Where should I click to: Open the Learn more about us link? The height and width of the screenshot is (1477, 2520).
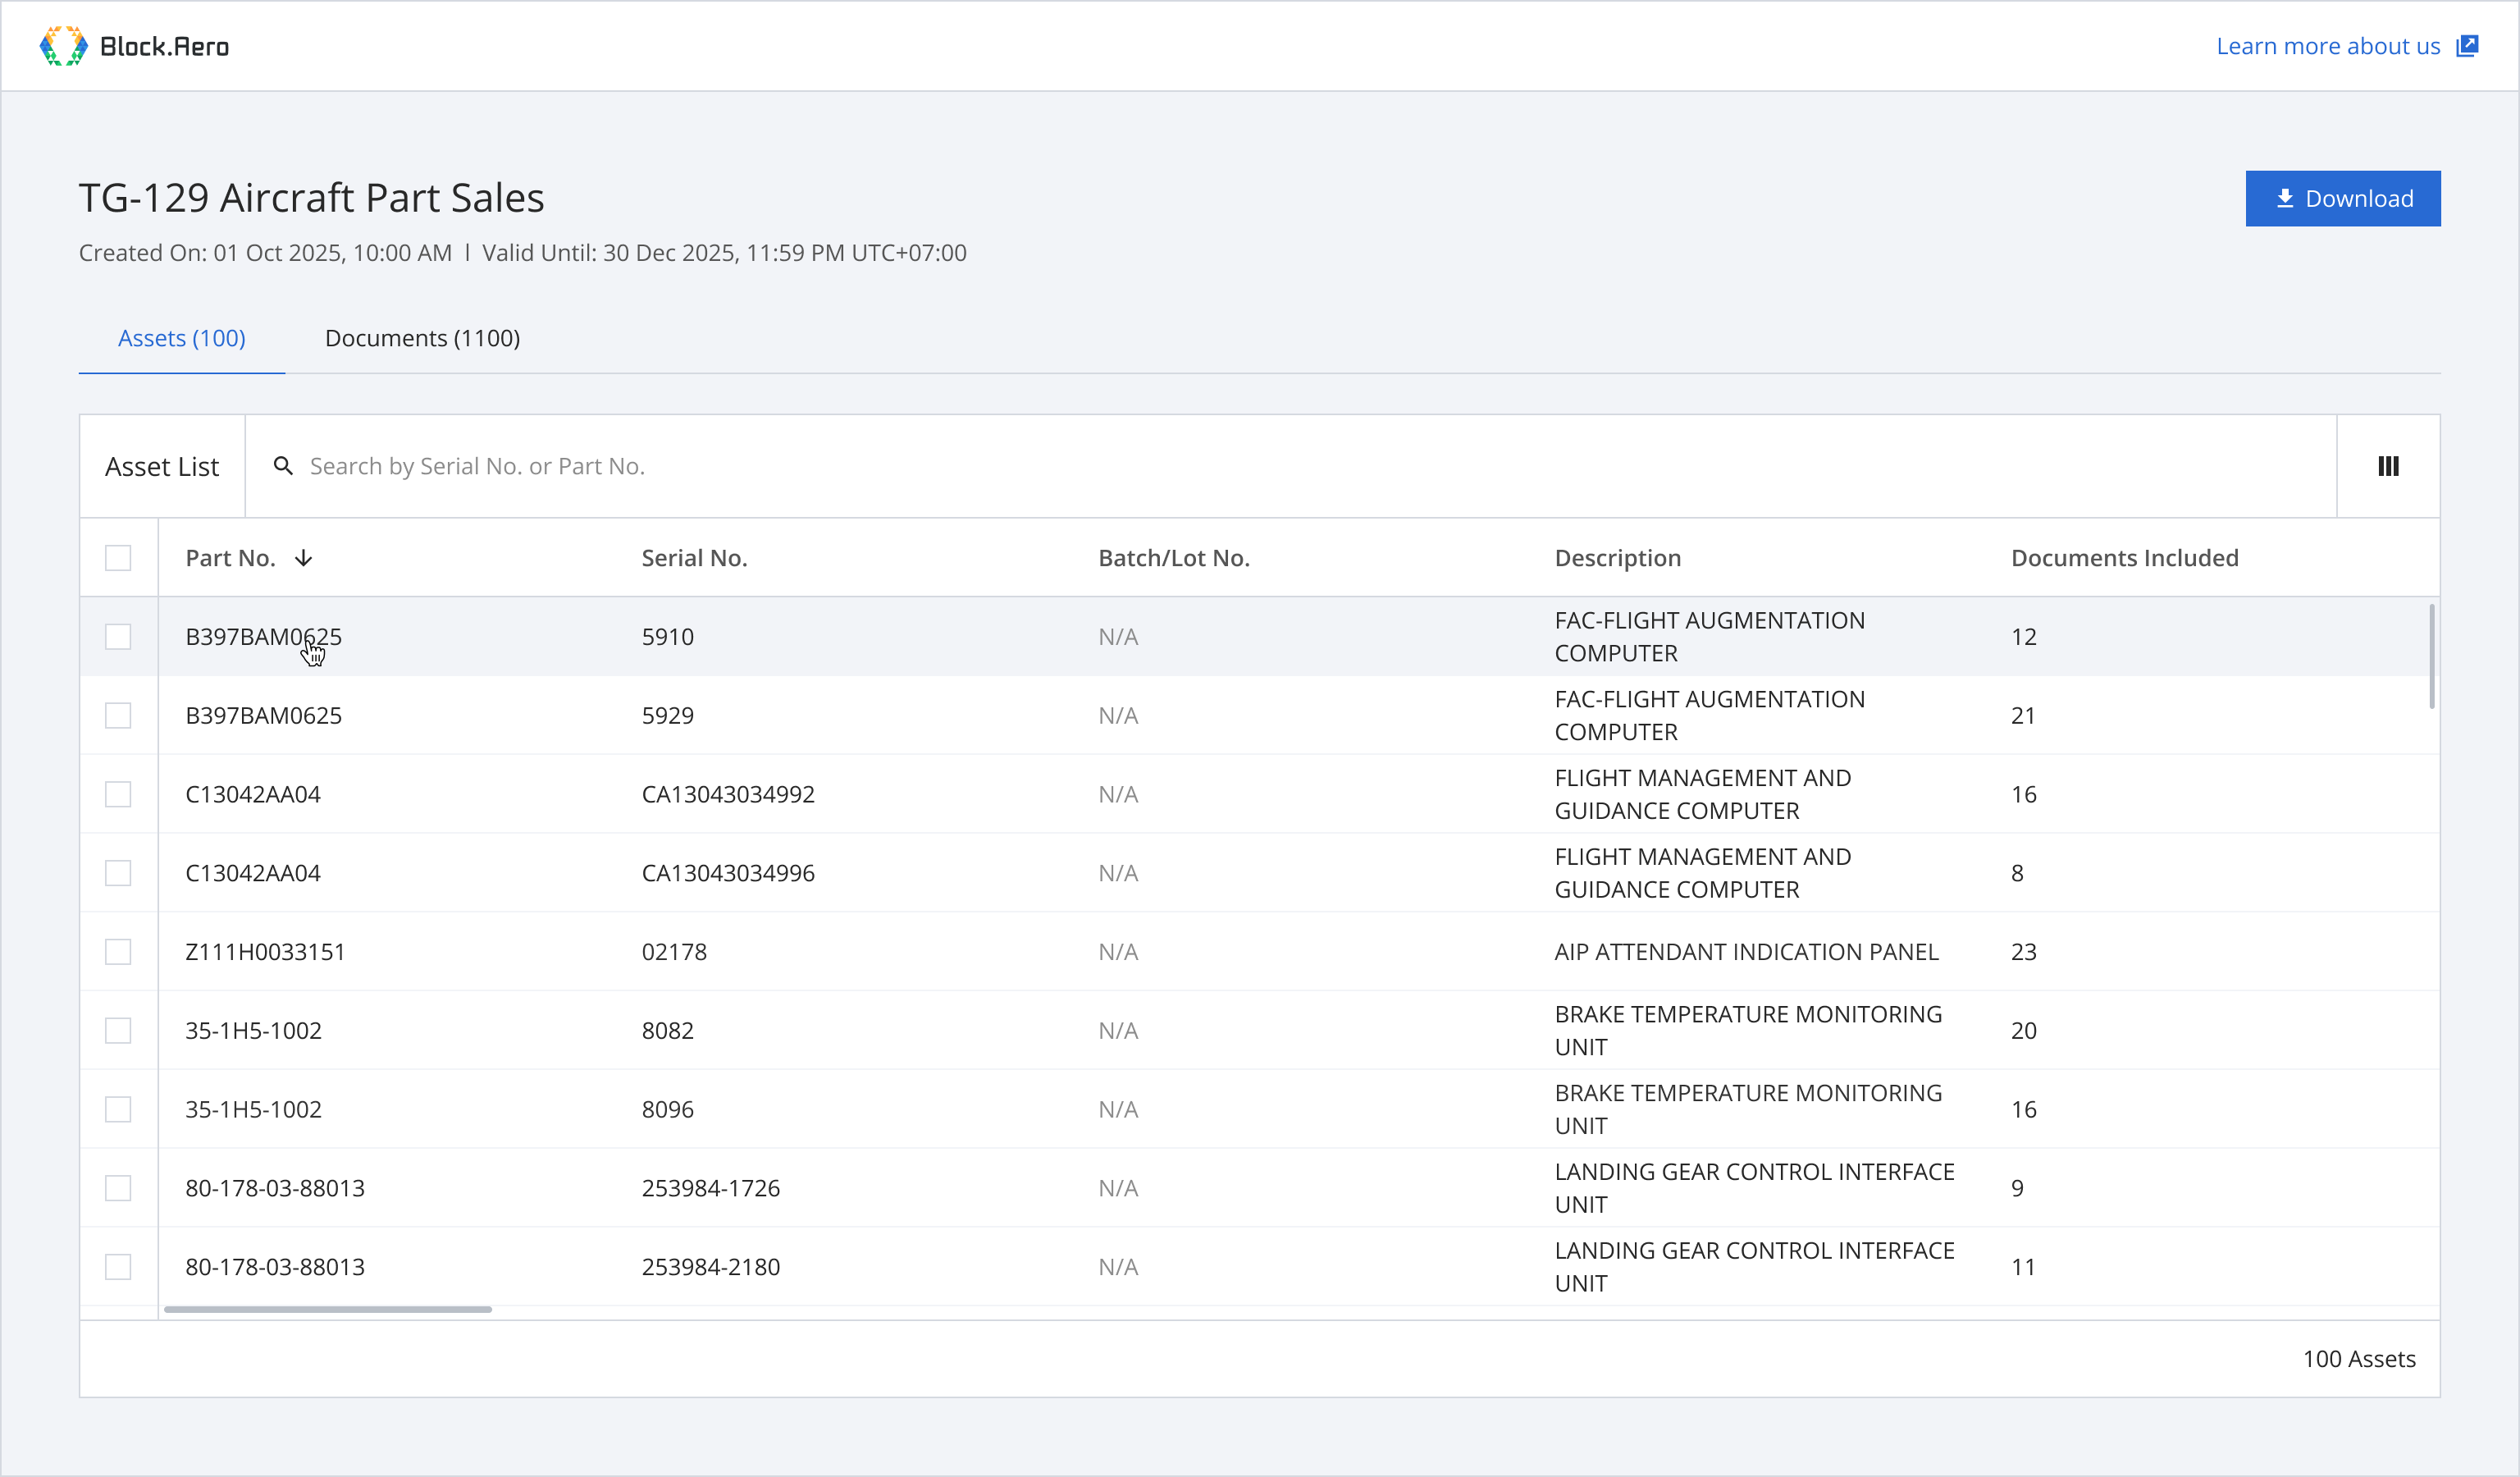(2328, 46)
